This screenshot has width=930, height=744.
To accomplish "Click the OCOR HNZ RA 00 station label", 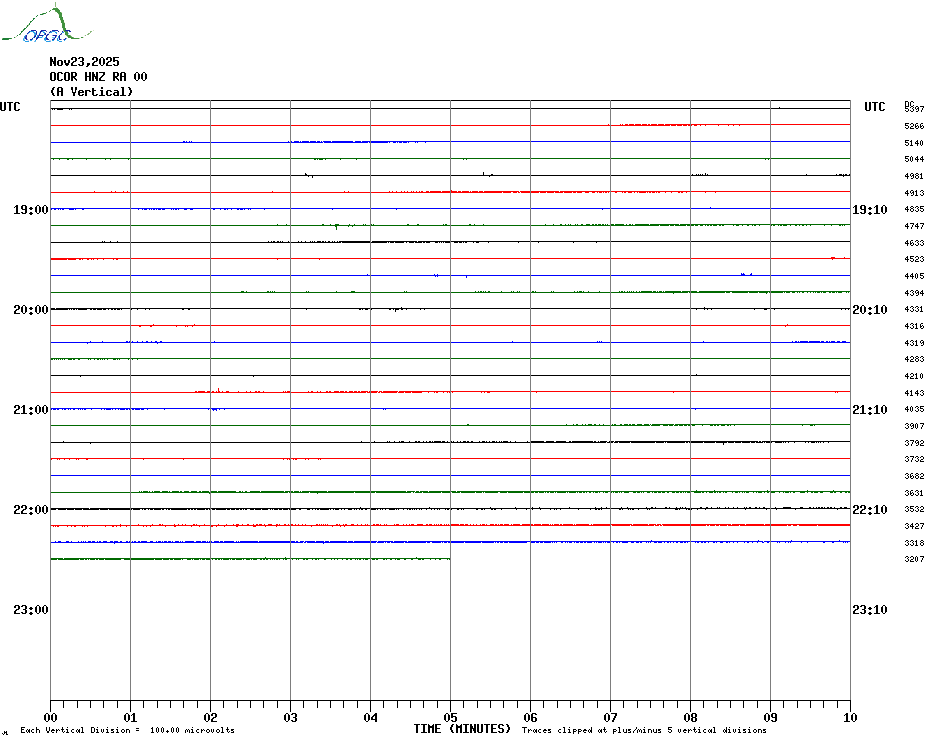I will 98,77.
